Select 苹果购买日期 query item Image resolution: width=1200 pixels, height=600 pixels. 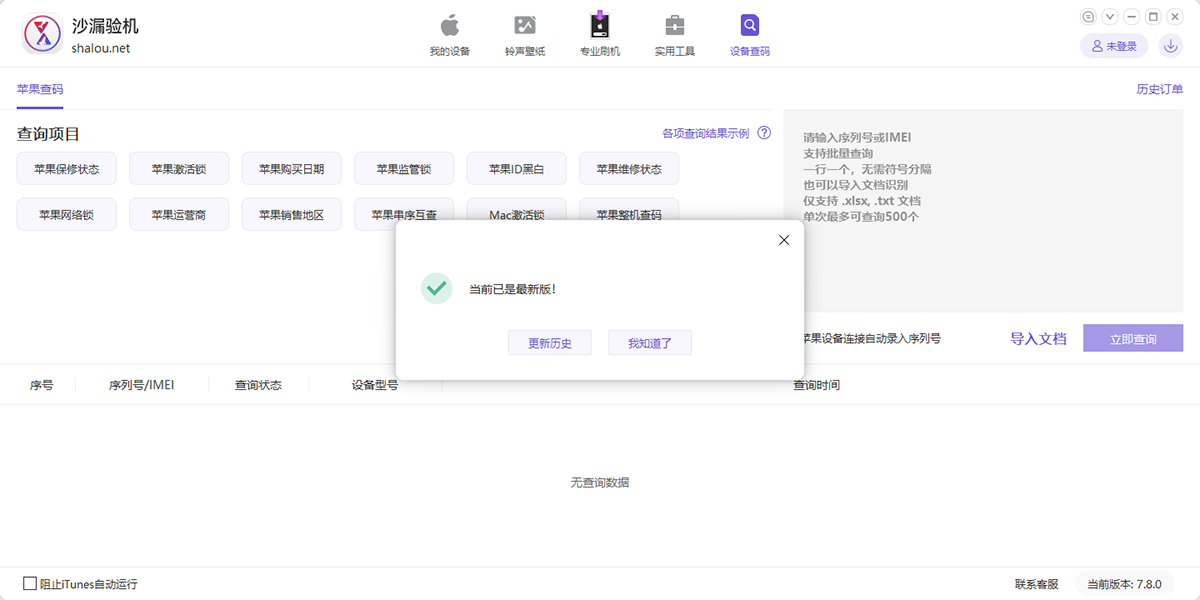[x=291, y=169]
